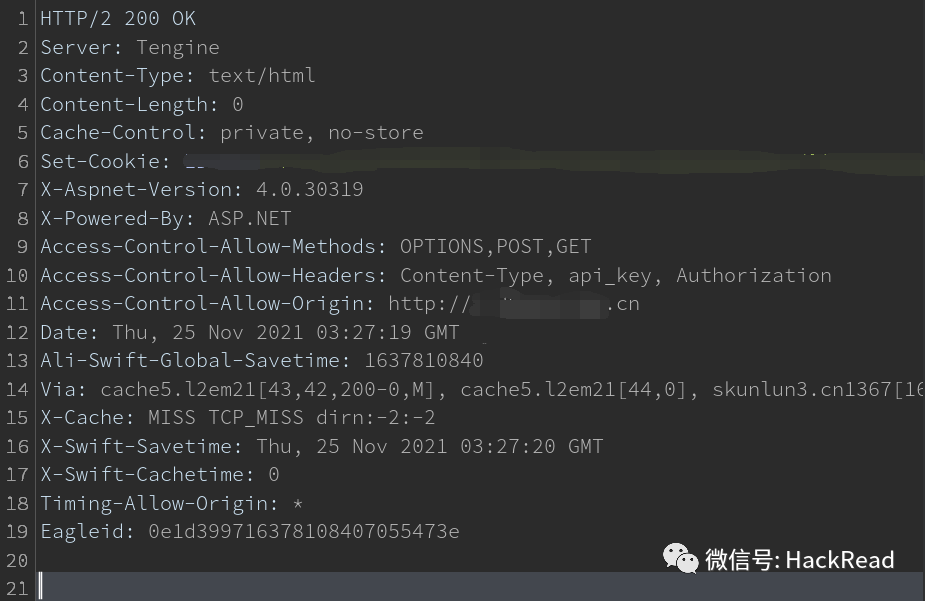925x601 pixels.
Task: Select line number 6 in the gutter
Action: [x=23, y=162]
